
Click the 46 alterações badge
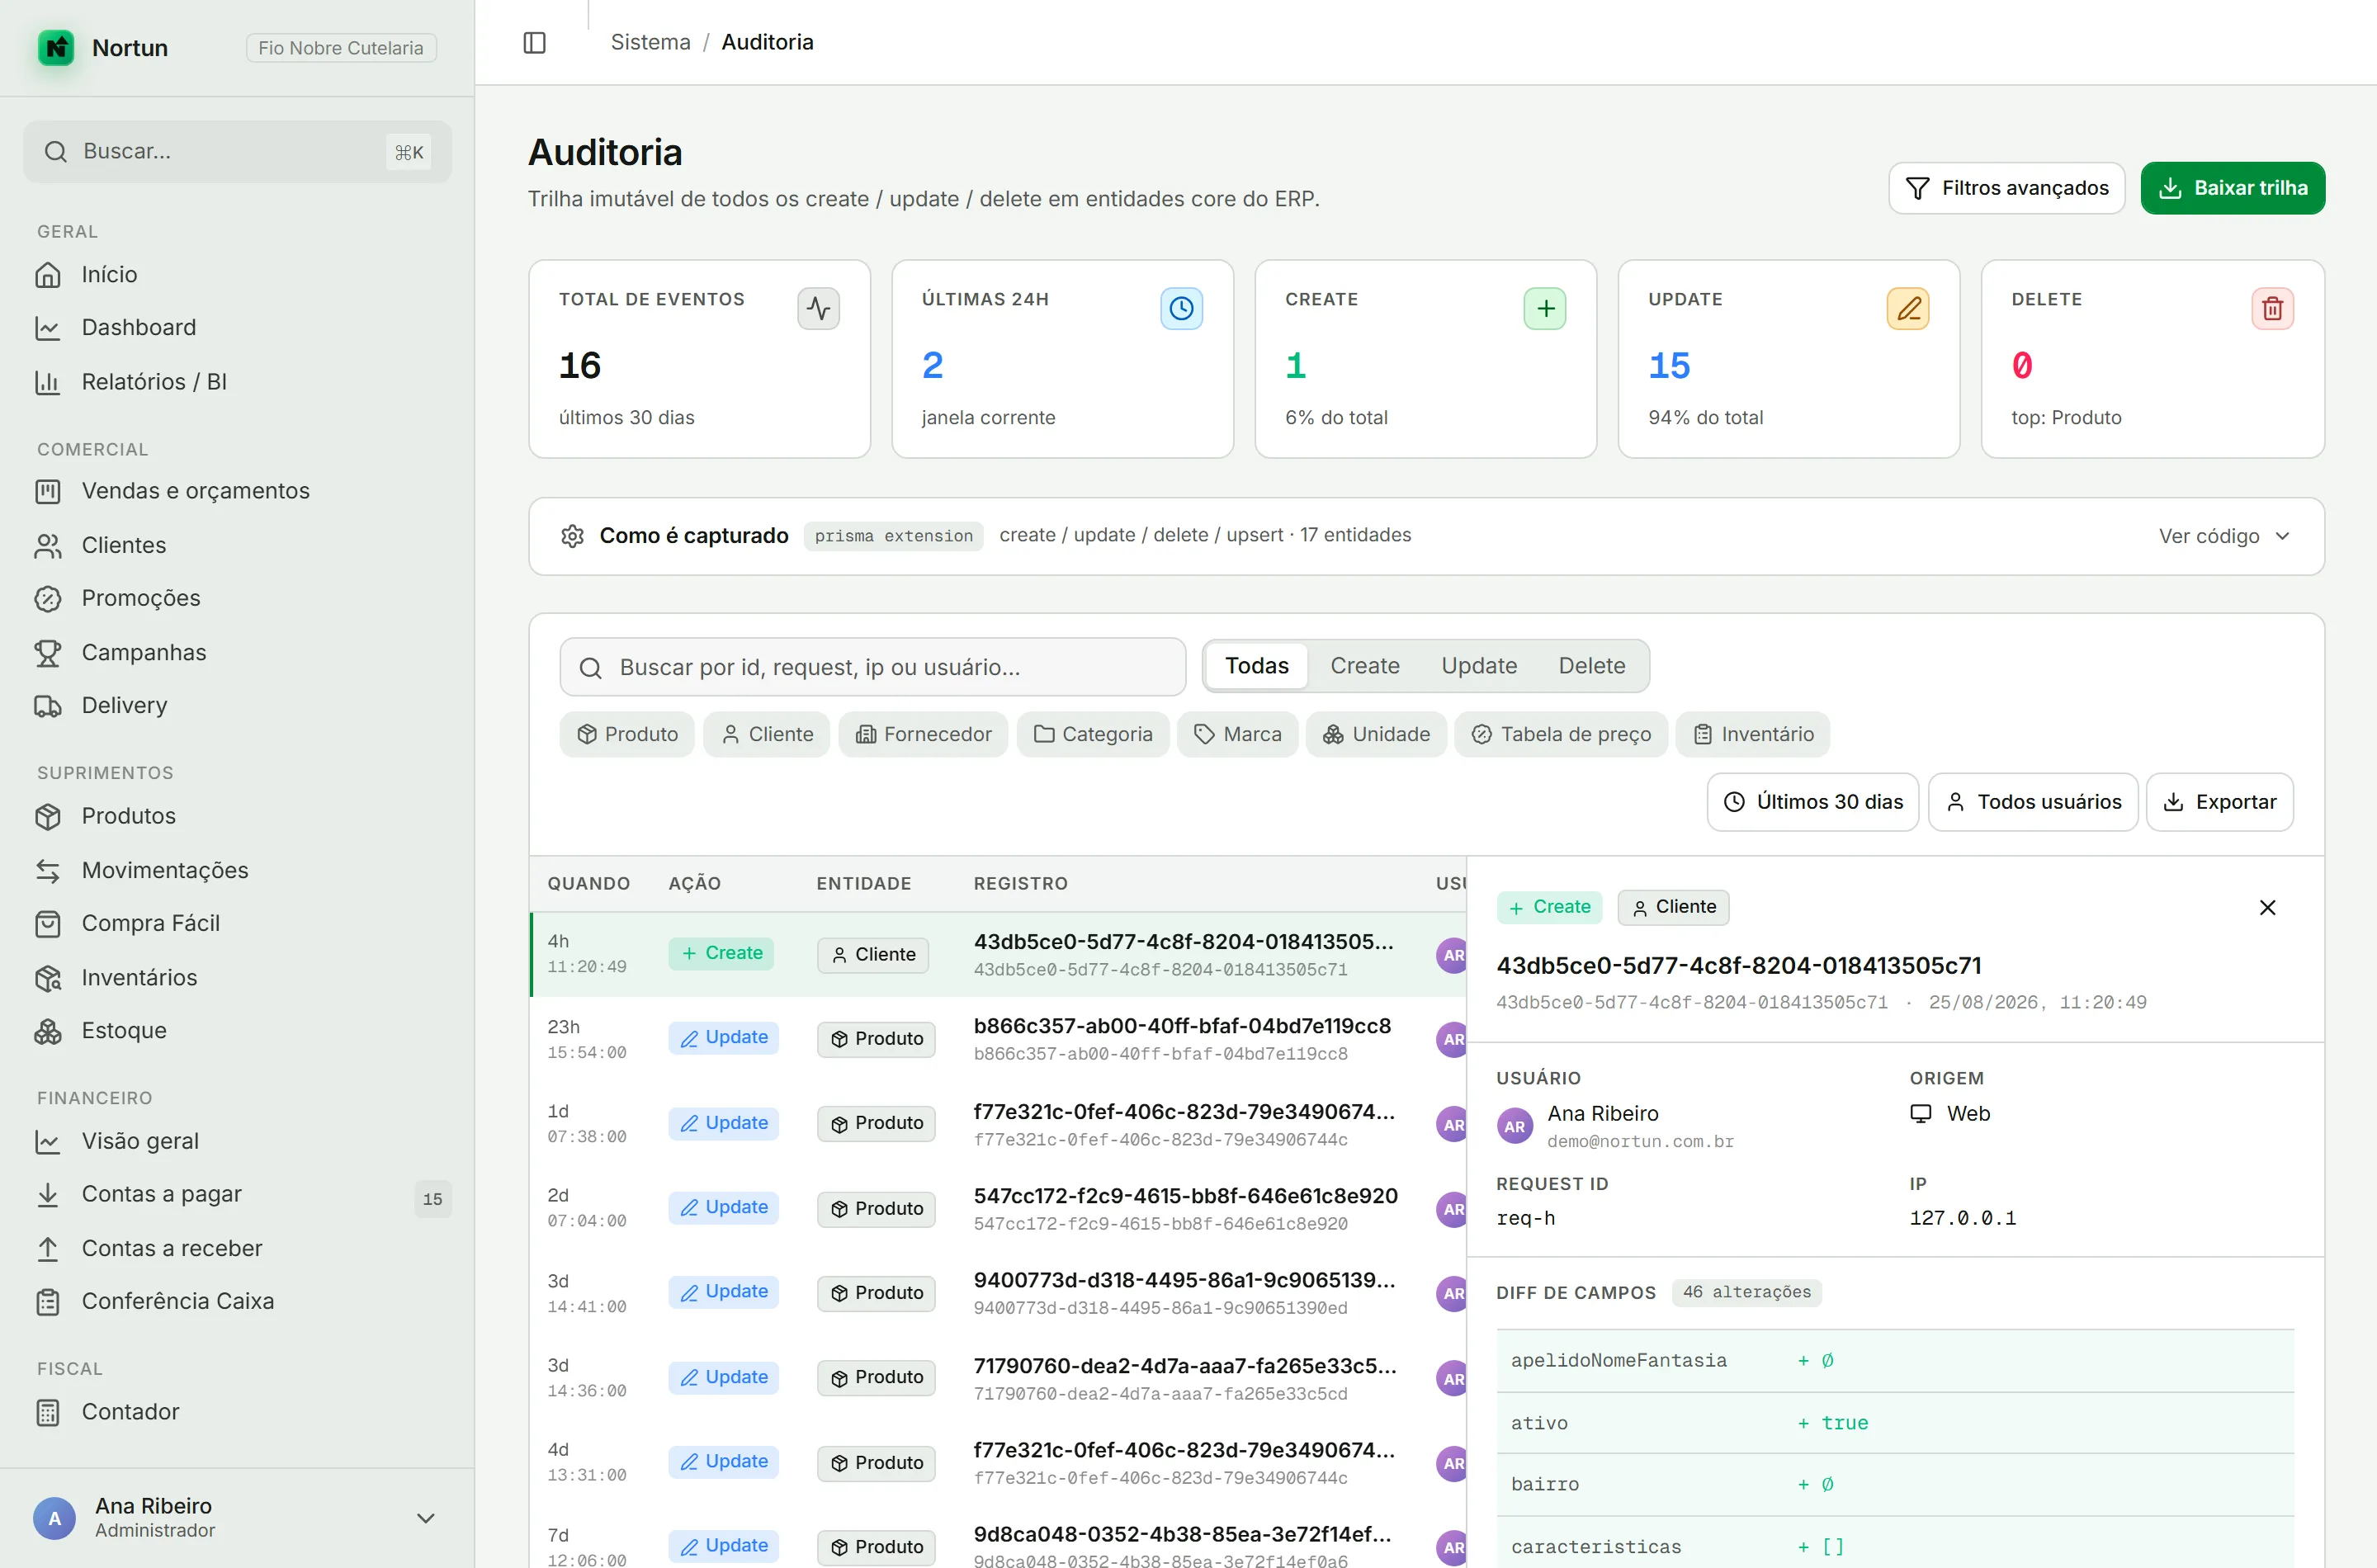click(x=1746, y=1292)
